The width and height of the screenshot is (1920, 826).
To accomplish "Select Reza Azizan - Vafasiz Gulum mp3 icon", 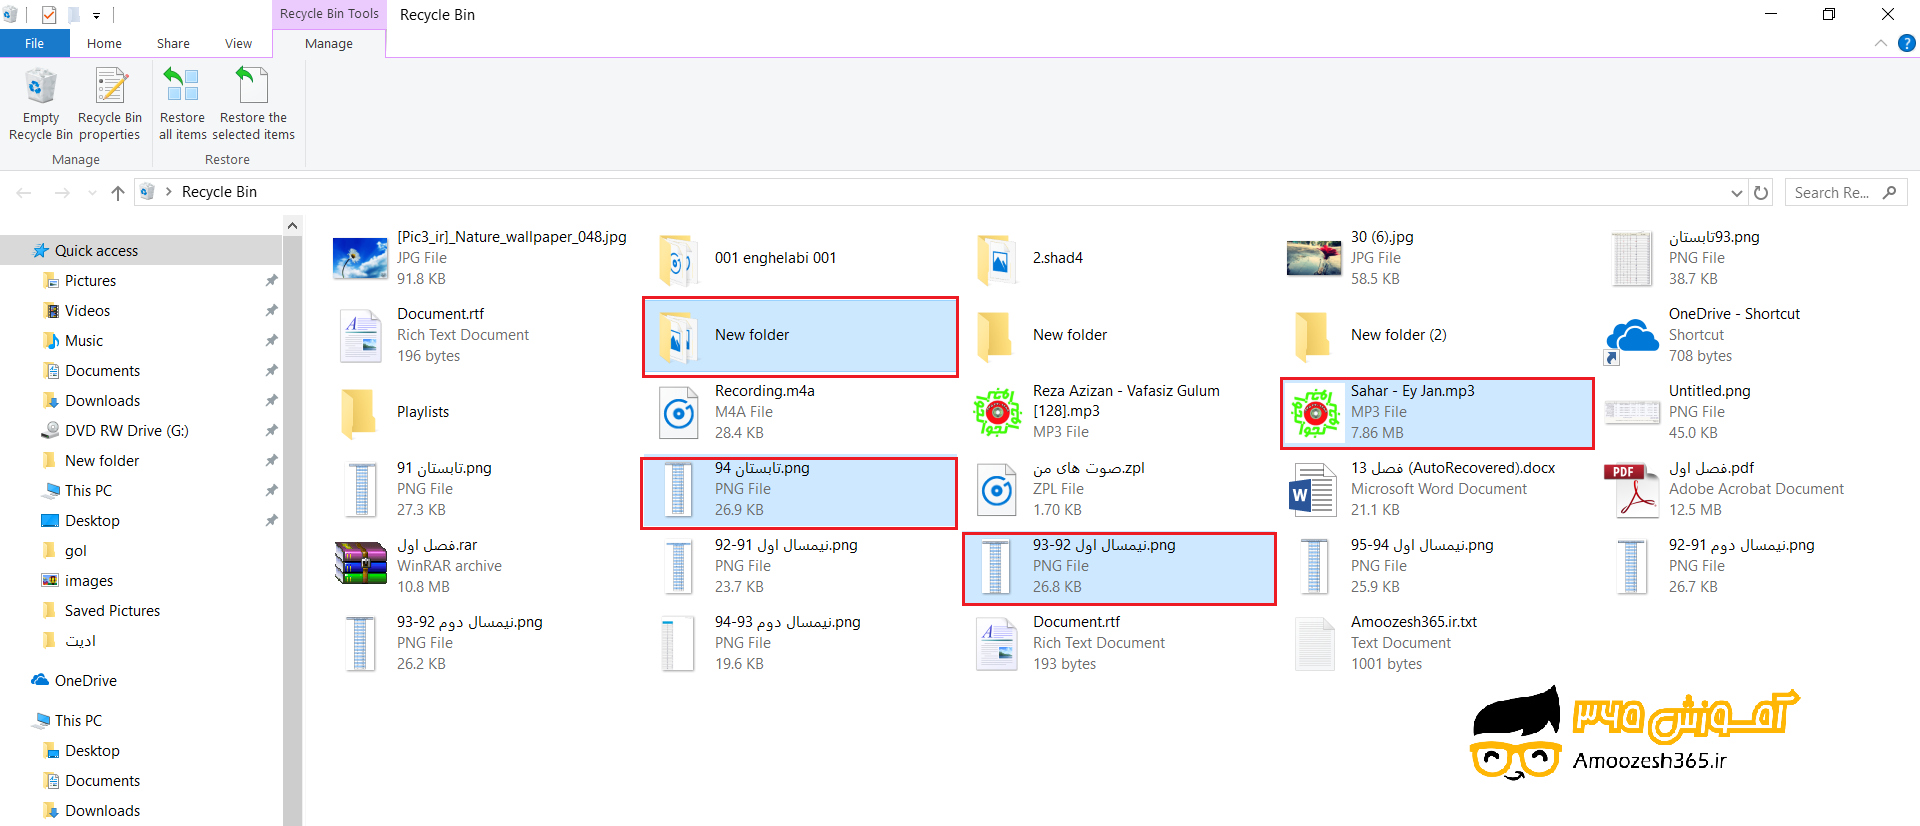I will pyautogui.click(x=997, y=412).
